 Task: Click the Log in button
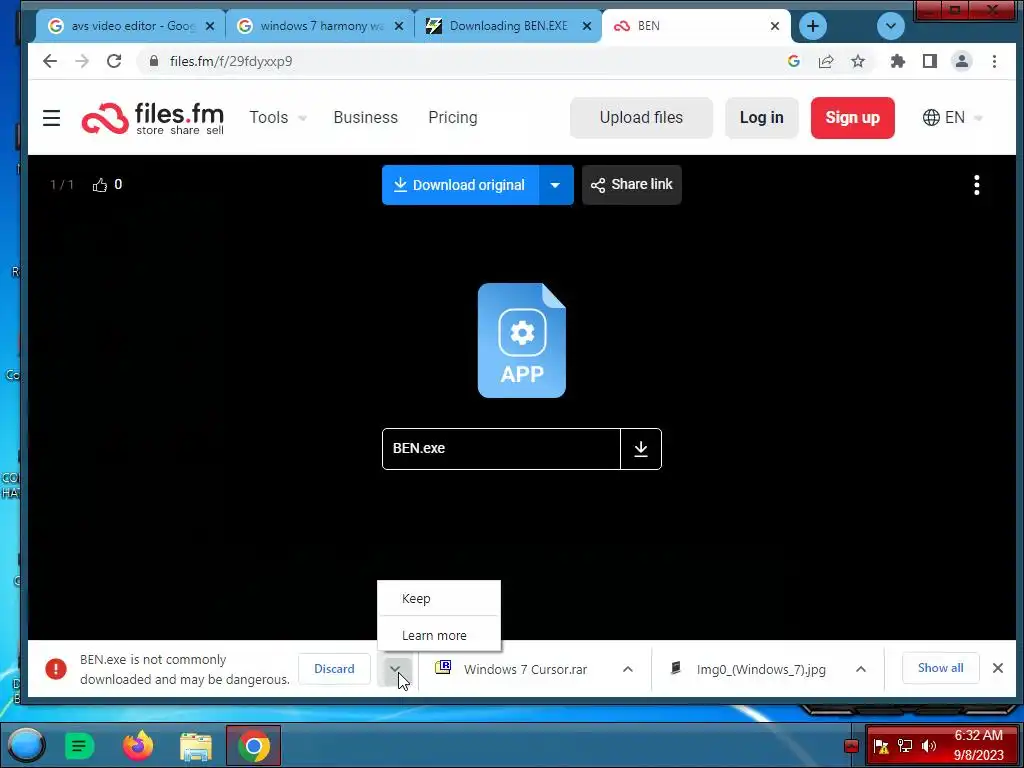point(761,118)
